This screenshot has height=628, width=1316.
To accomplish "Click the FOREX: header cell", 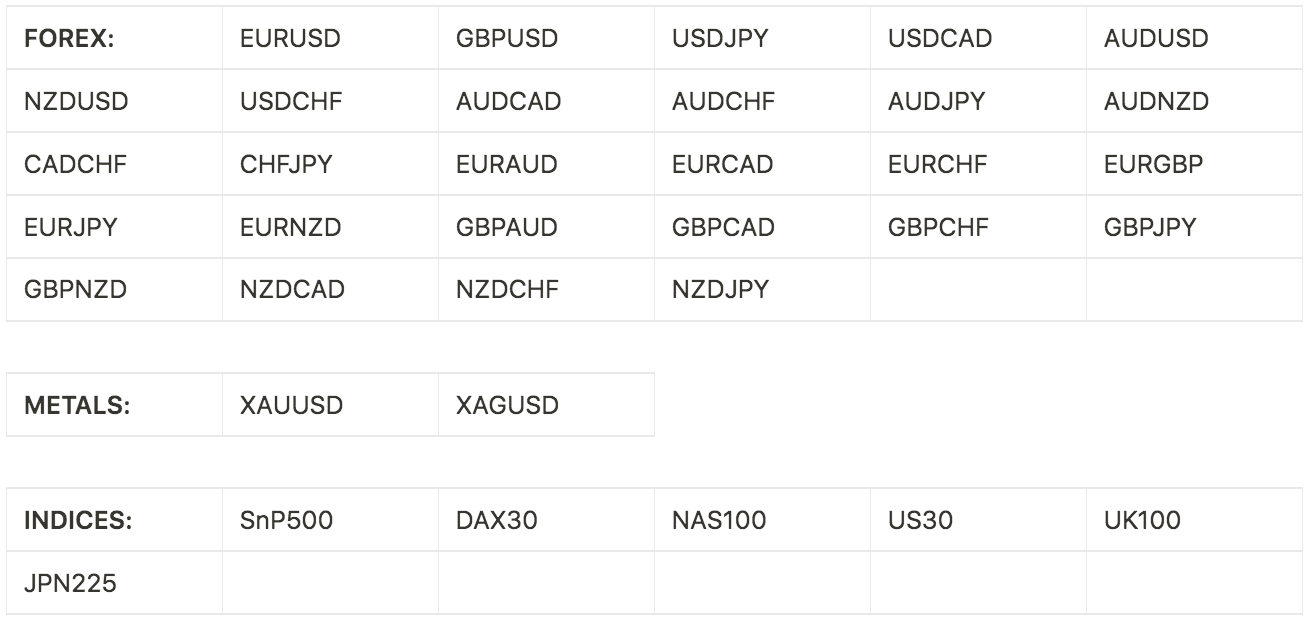I will tap(114, 38).
